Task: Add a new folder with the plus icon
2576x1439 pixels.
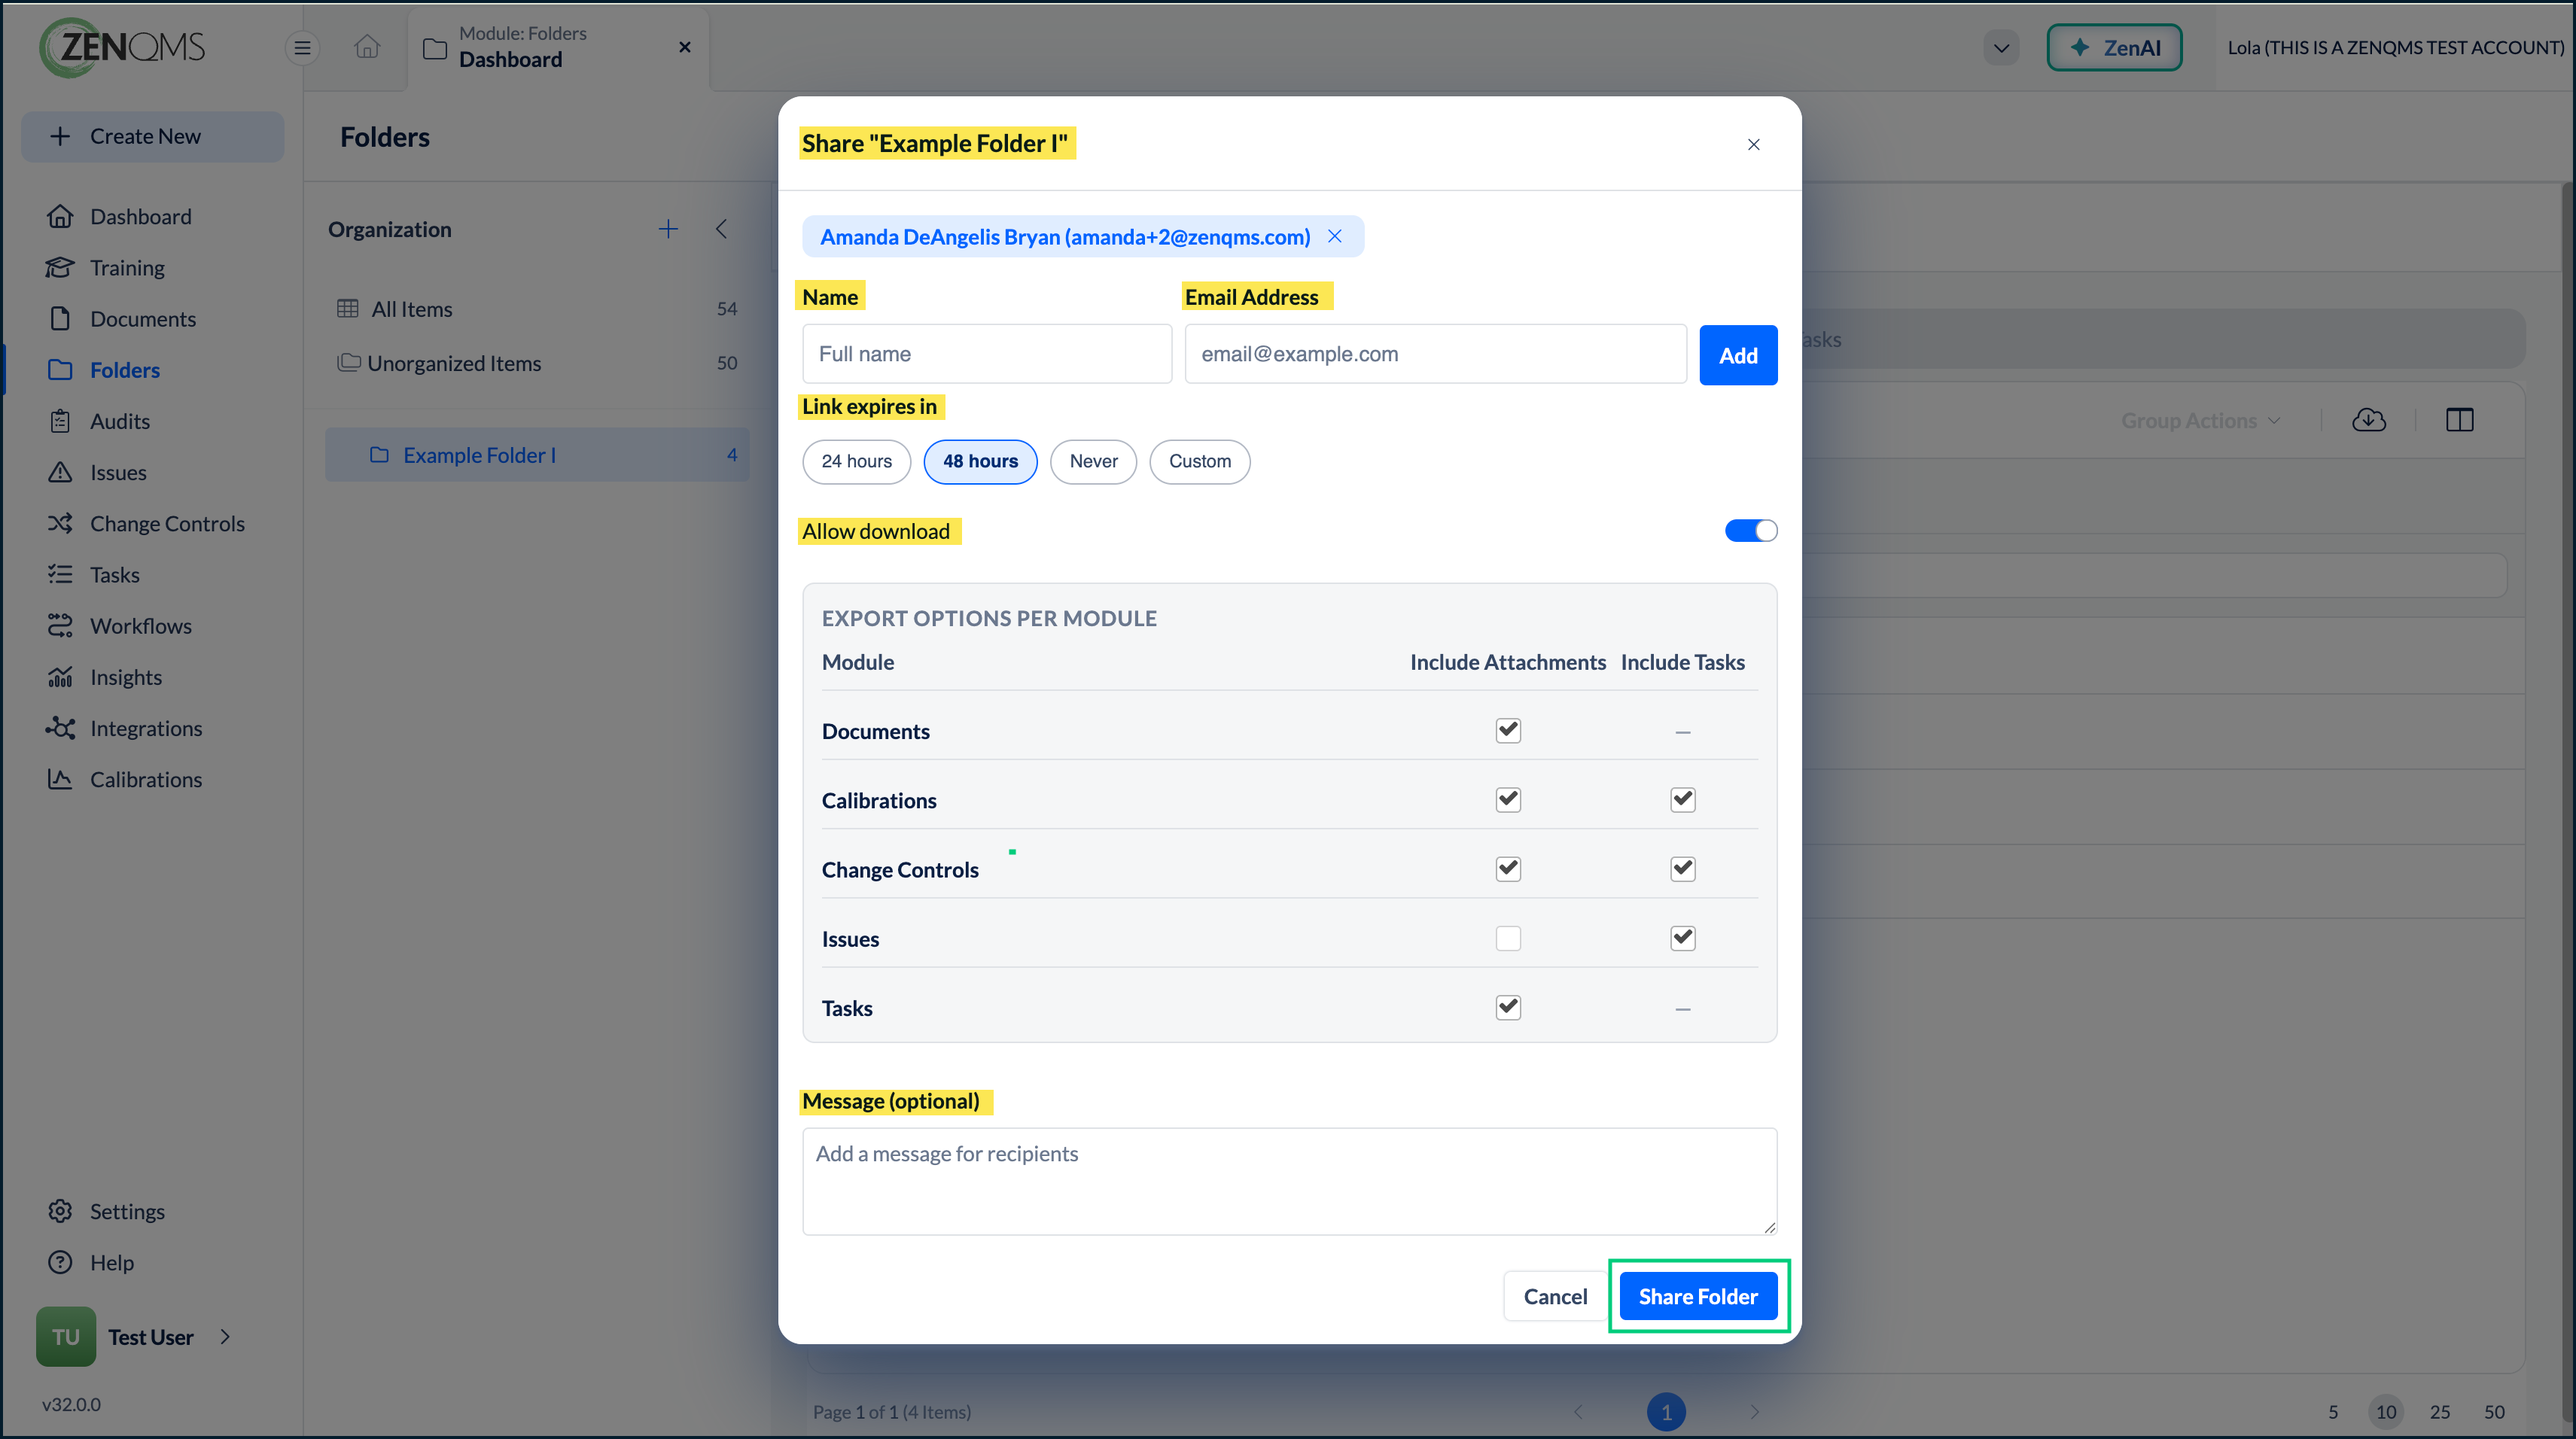Action: click(668, 229)
